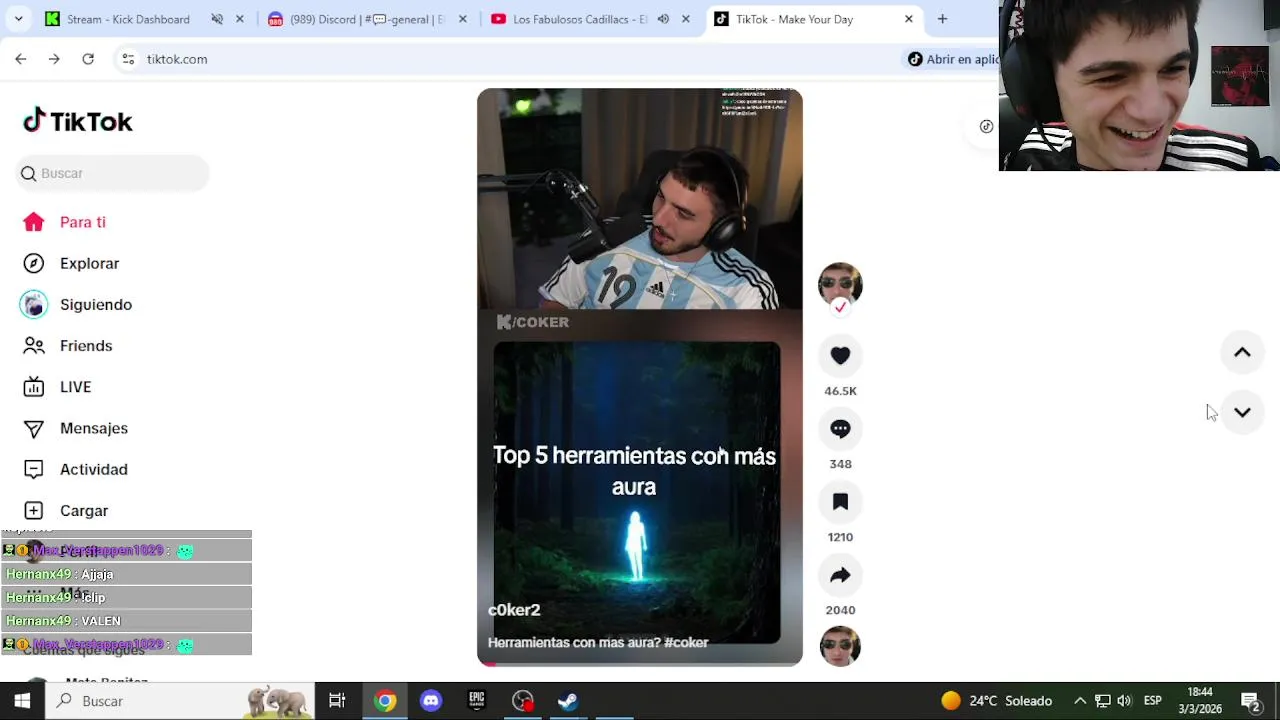The height and width of the screenshot is (720, 1280).
Task: Close the Discord general tab
Action: point(462,19)
